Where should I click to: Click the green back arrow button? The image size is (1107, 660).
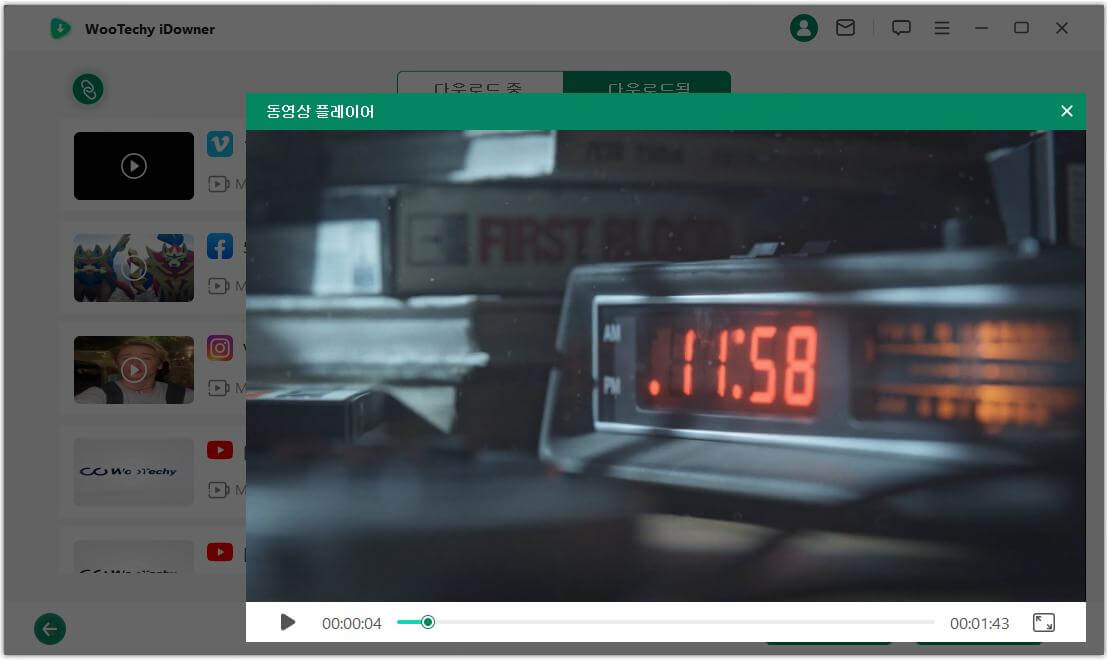(50, 629)
